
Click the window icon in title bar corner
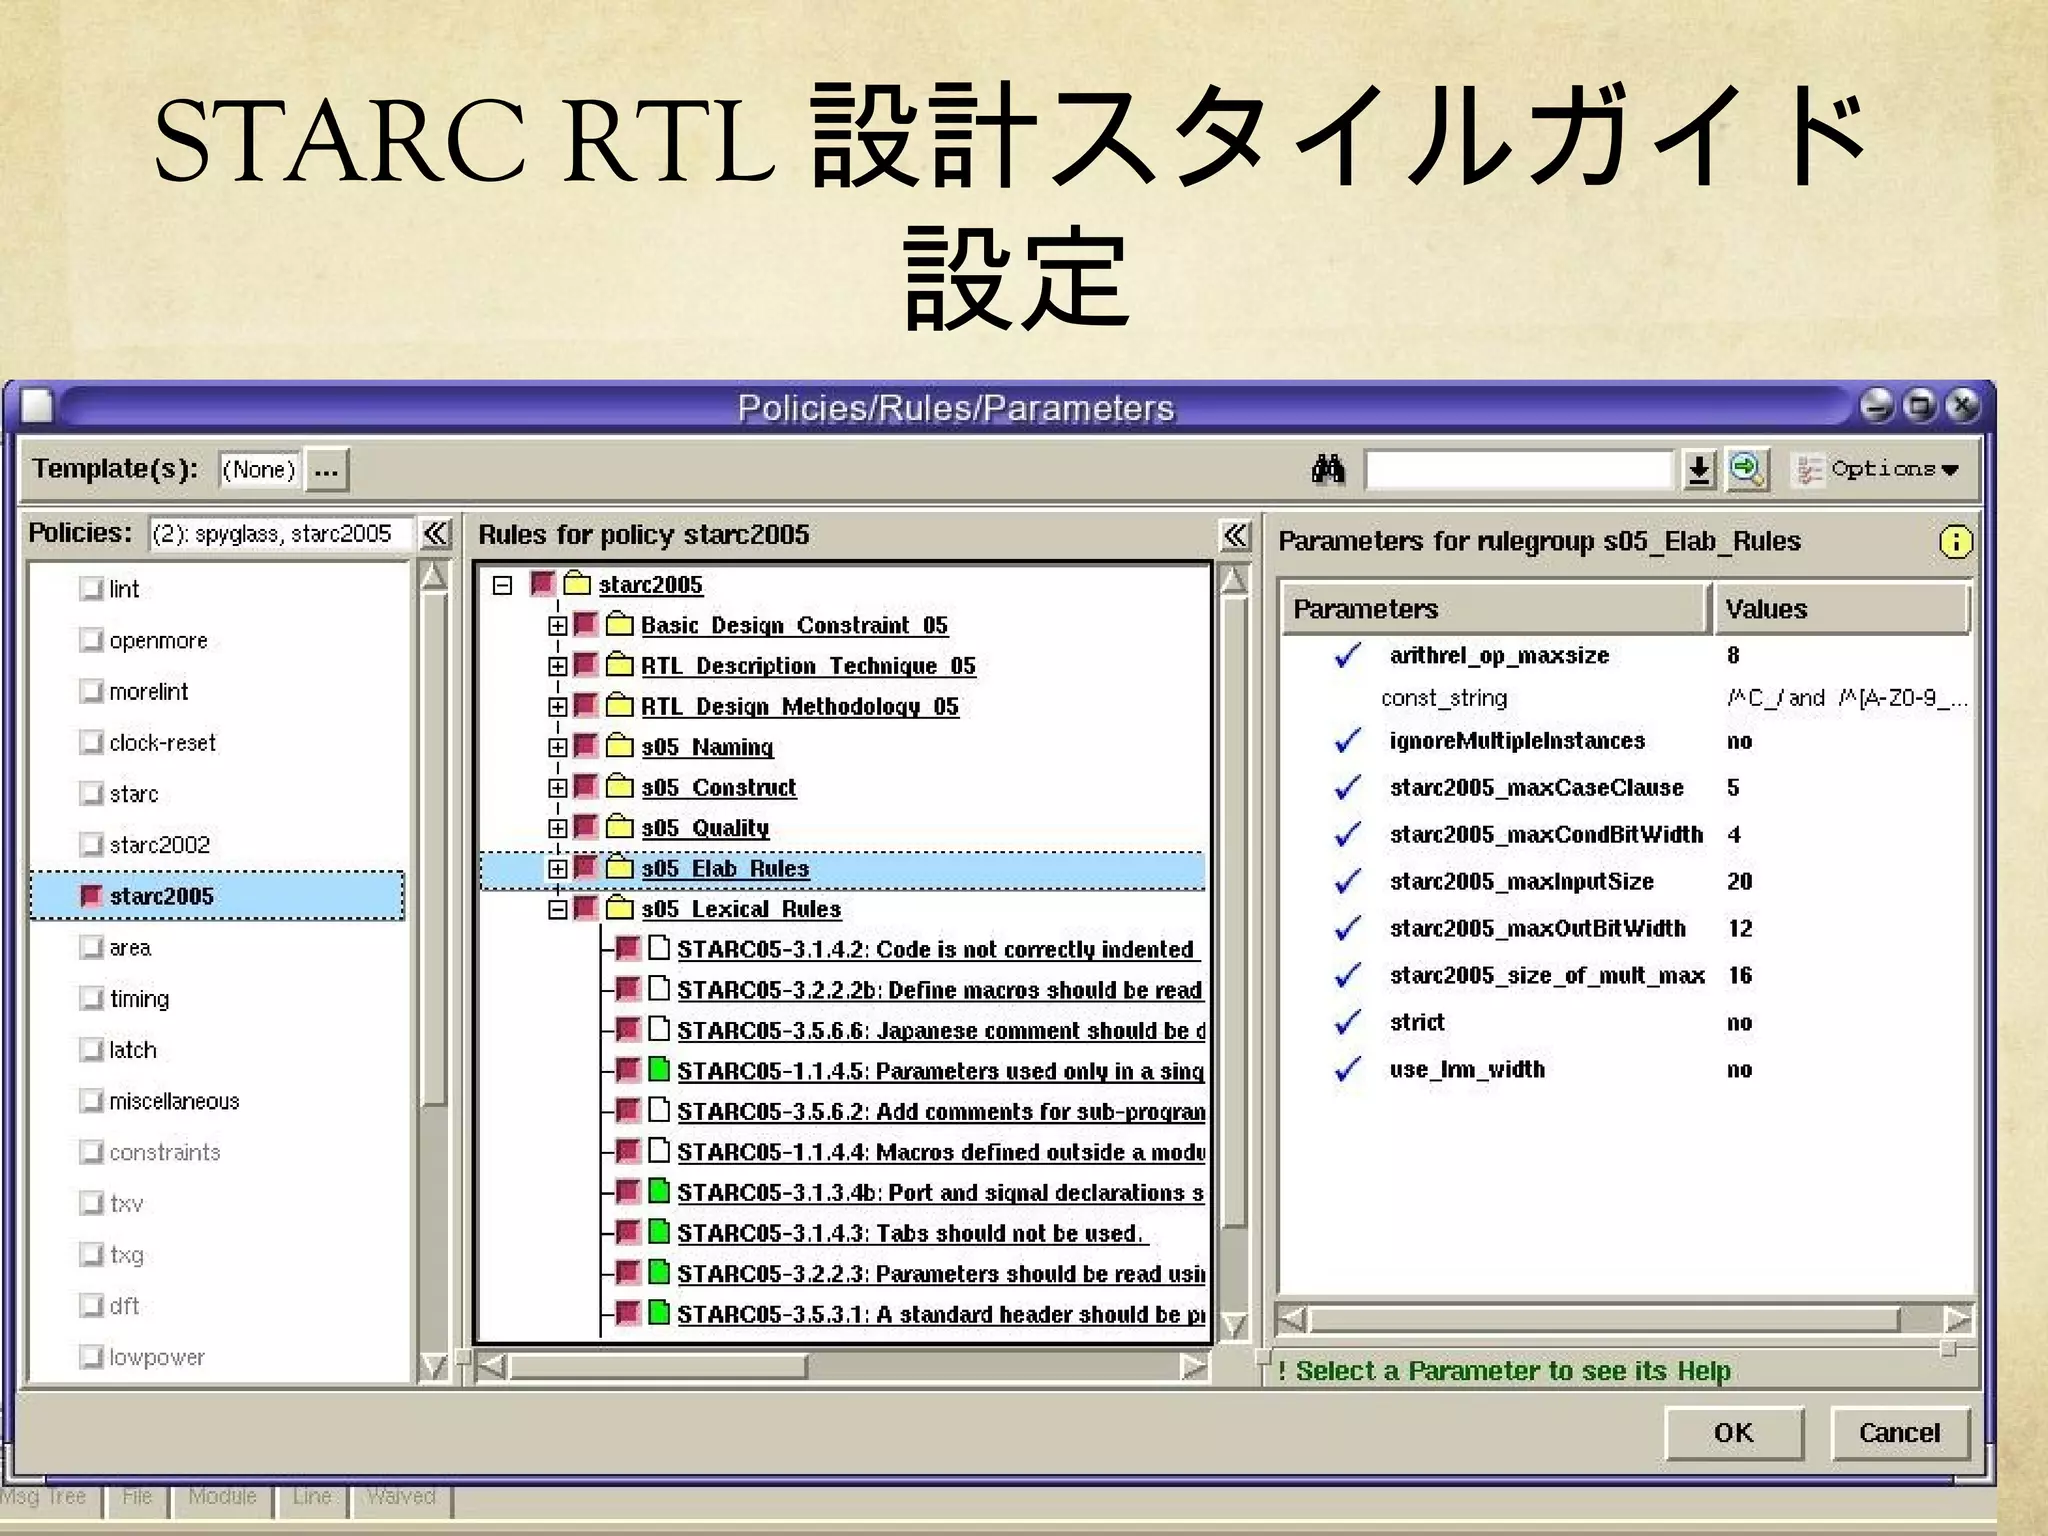click(37, 406)
